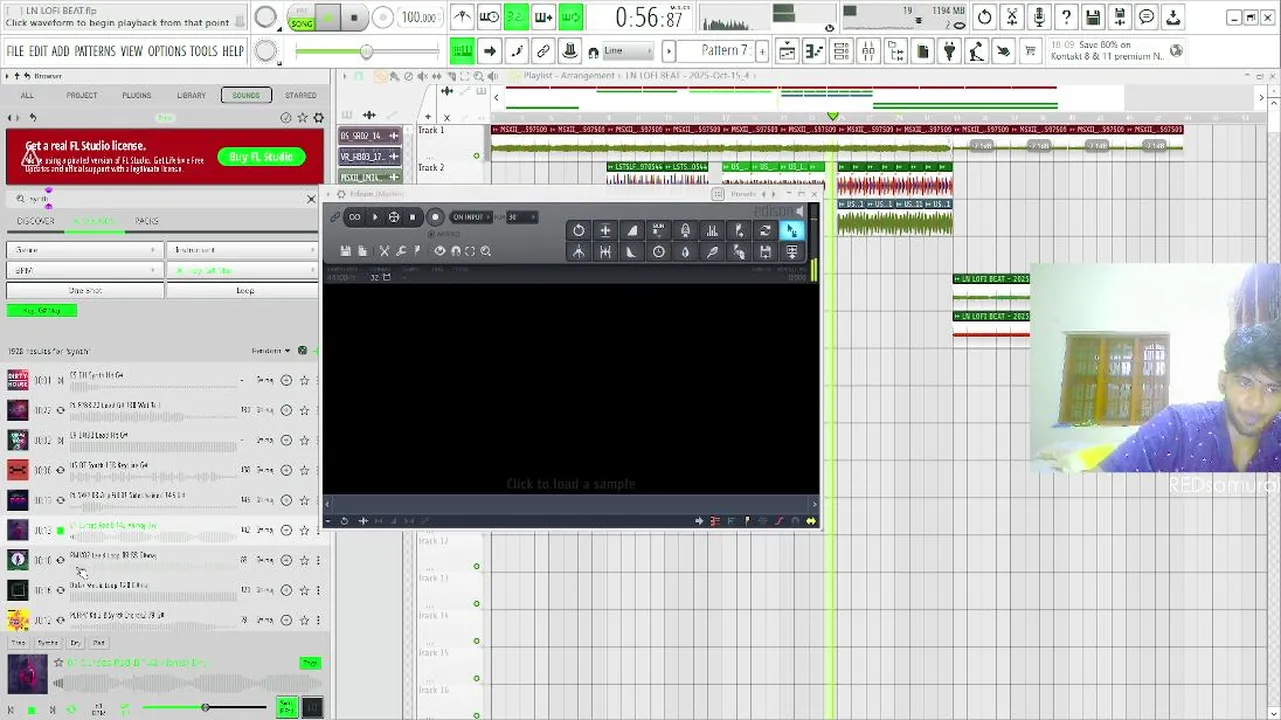
Task: Open the Random sort dropdown
Action: click(x=270, y=351)
